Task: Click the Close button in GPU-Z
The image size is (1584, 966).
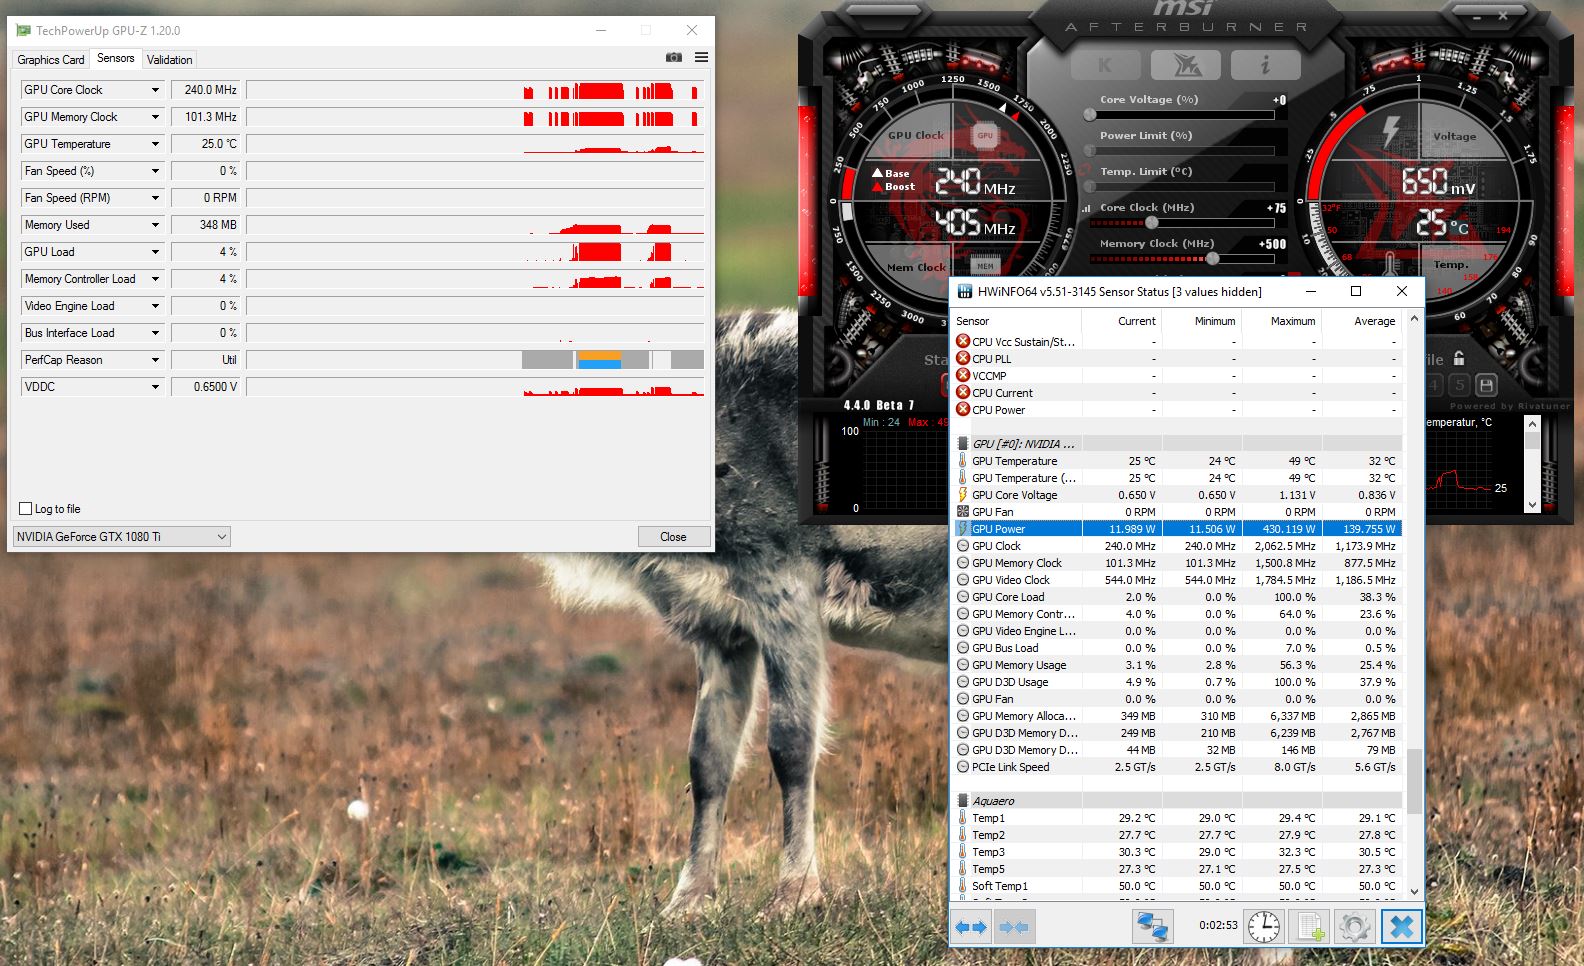Action: coord(673,537)
